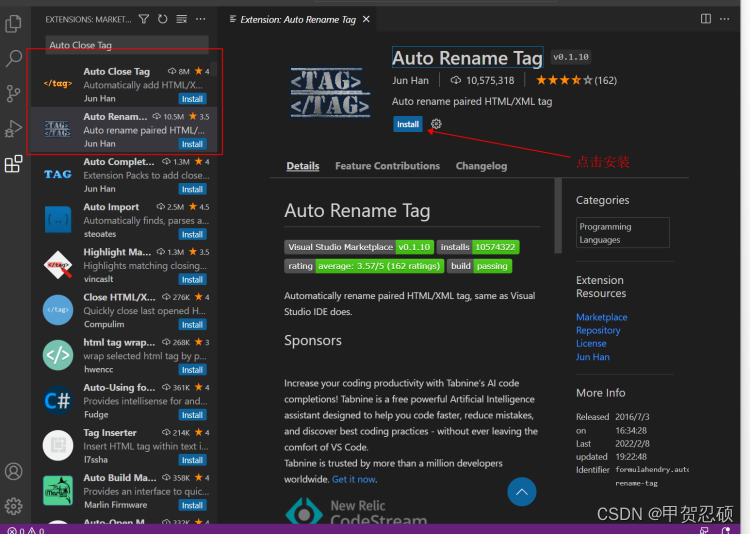Open the manage gear next to Install

tap(436, 124)
